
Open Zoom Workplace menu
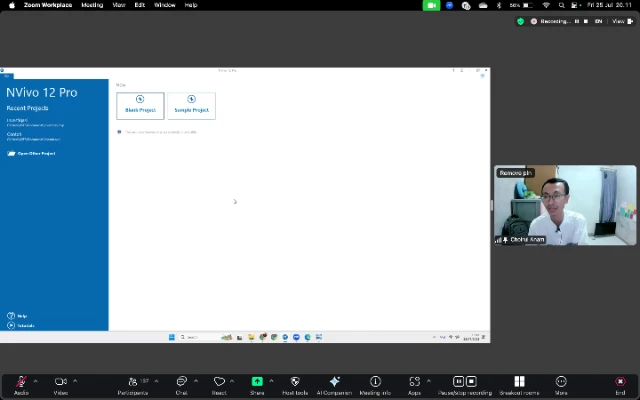click(x=48, y=5)
